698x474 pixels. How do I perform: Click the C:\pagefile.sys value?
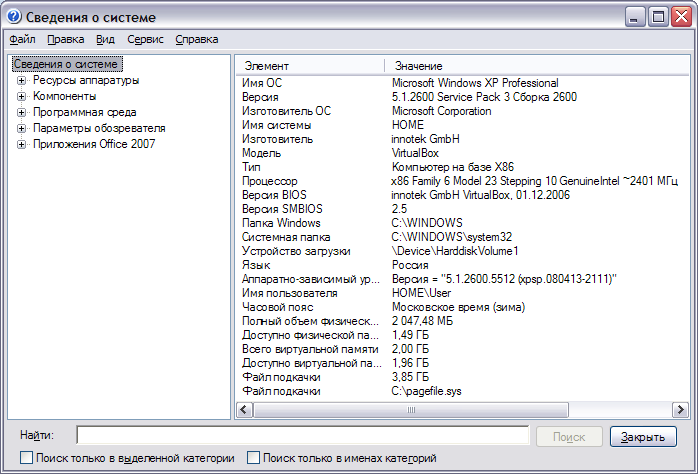[x=426, y=392]
